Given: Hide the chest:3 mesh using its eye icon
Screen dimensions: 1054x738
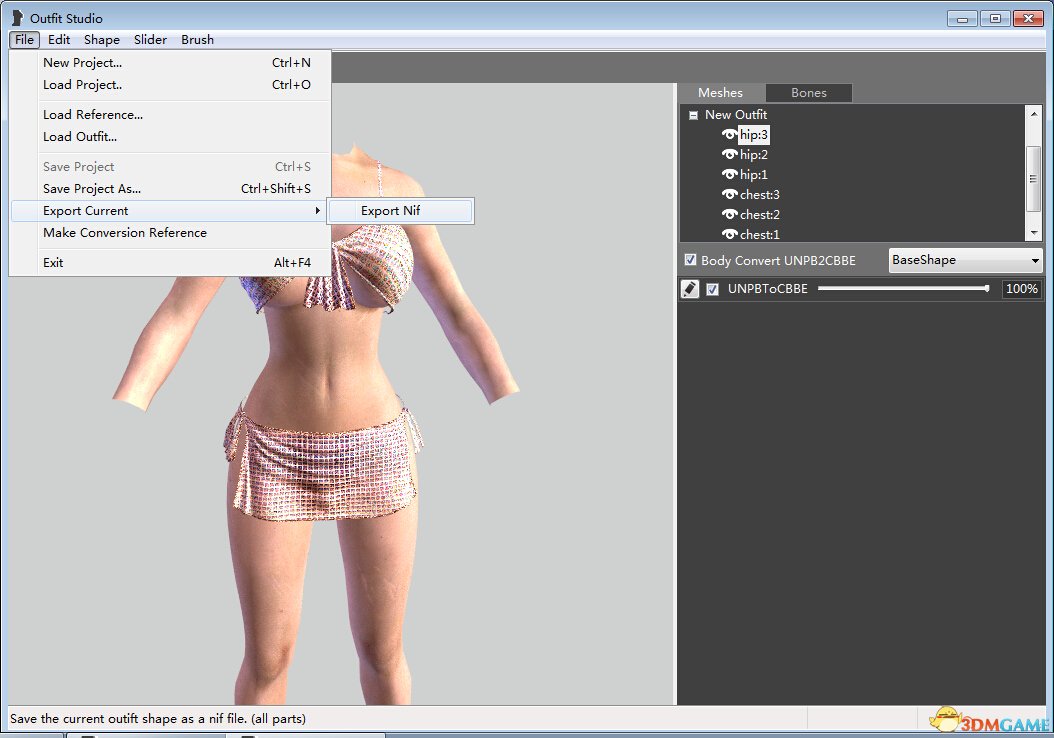Looking at the screenshot, I should tap(729, 195).
